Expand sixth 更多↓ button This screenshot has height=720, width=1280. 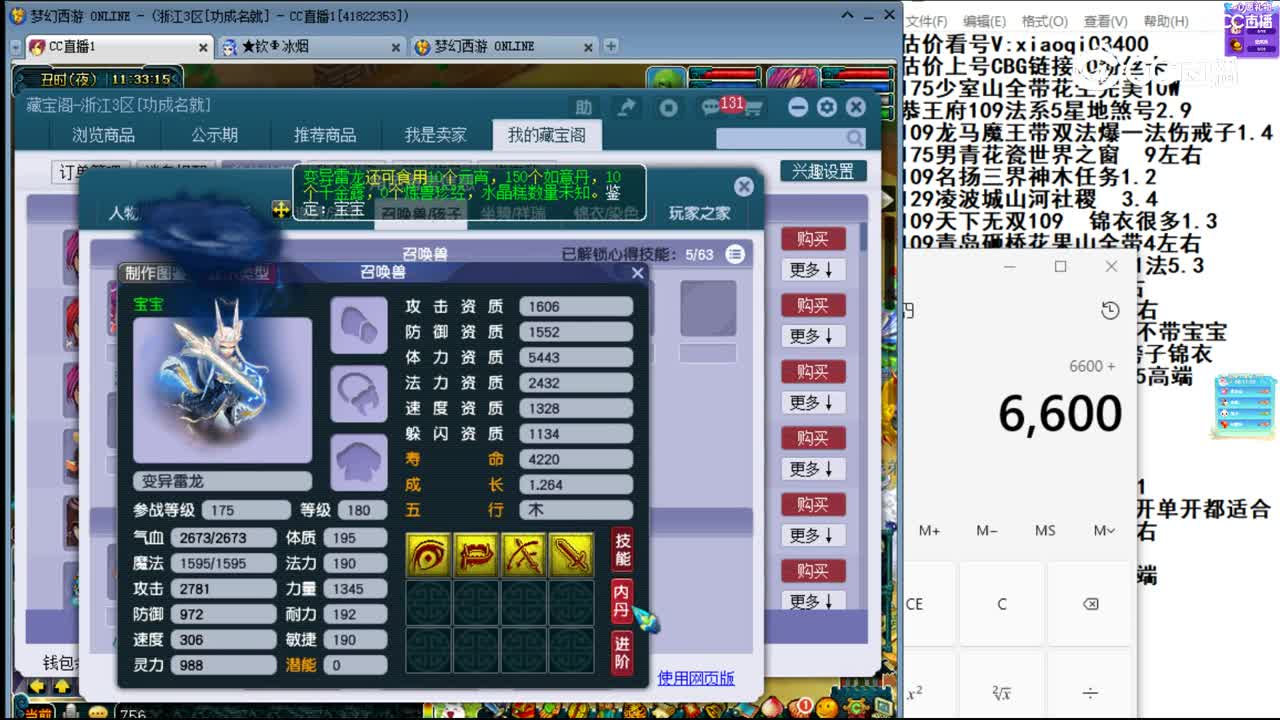click(x=812, y=601)
